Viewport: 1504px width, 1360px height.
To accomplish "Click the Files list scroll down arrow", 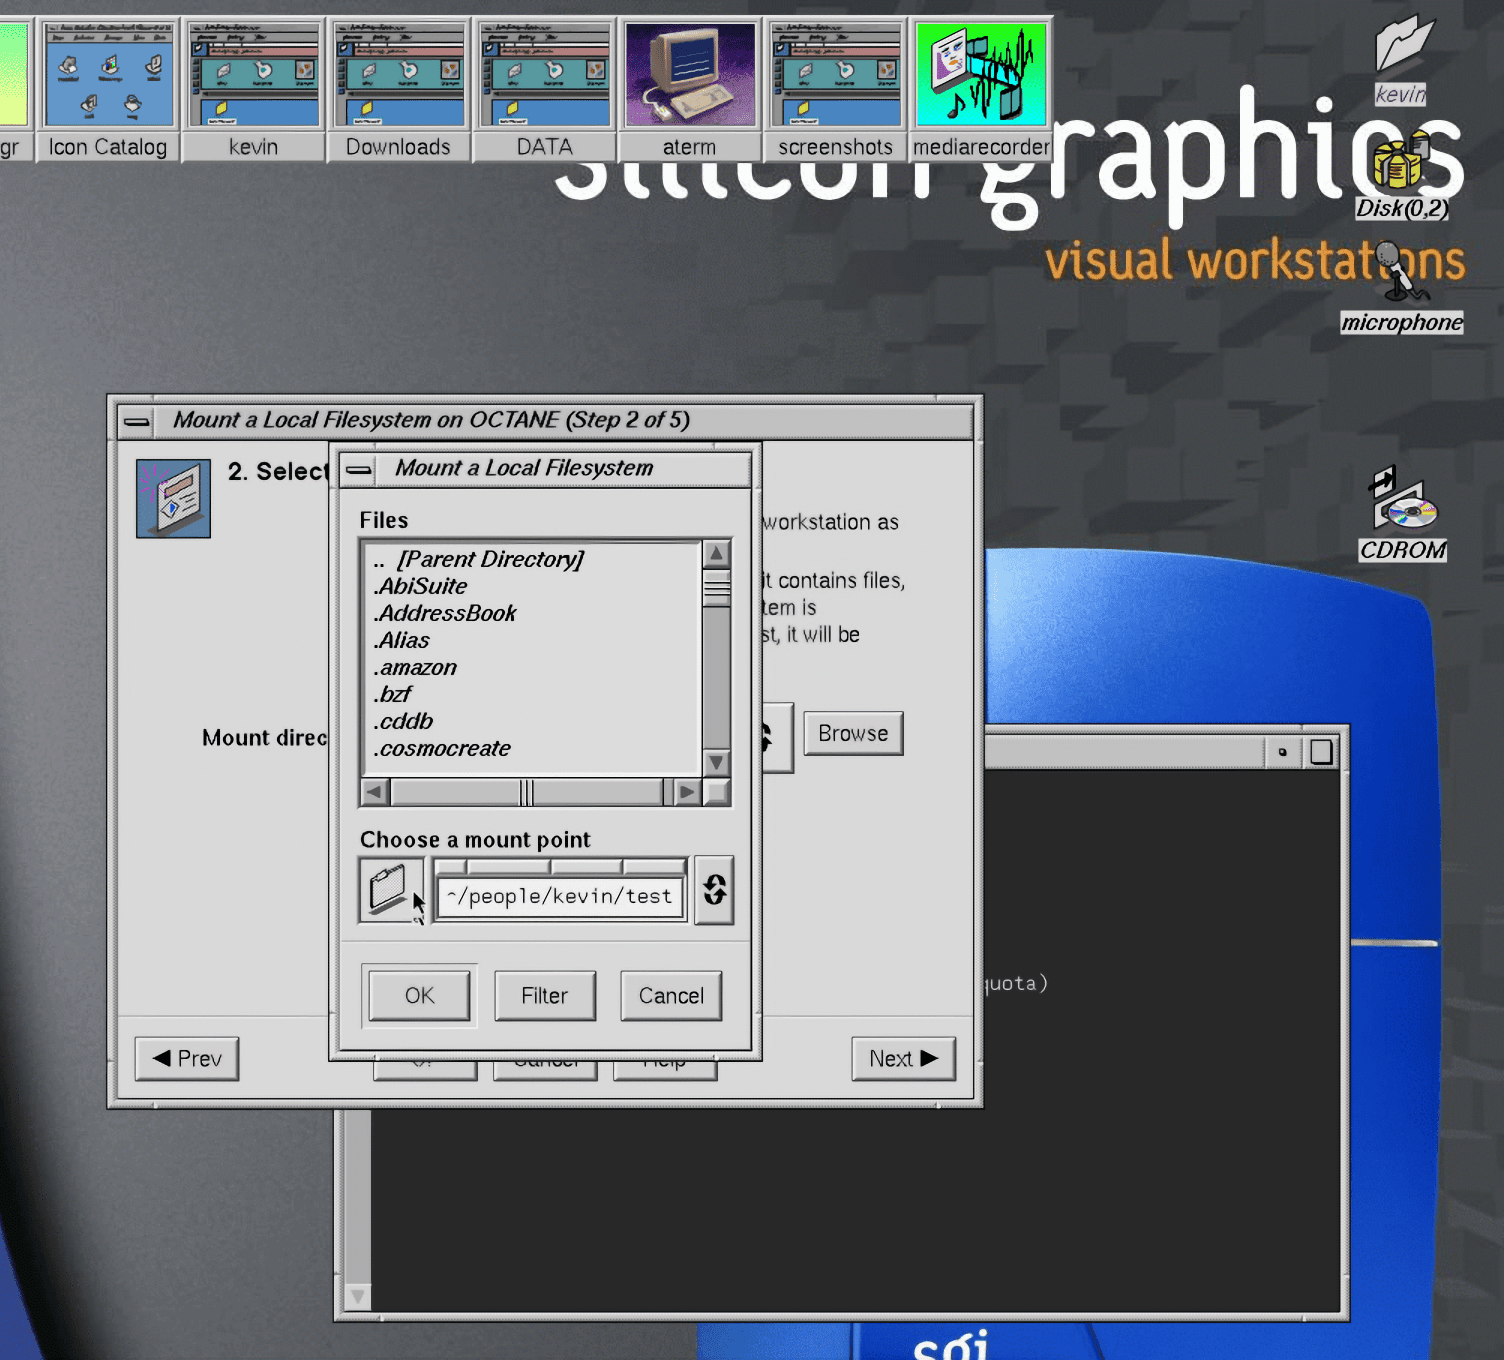I will (x=716, y=762).
